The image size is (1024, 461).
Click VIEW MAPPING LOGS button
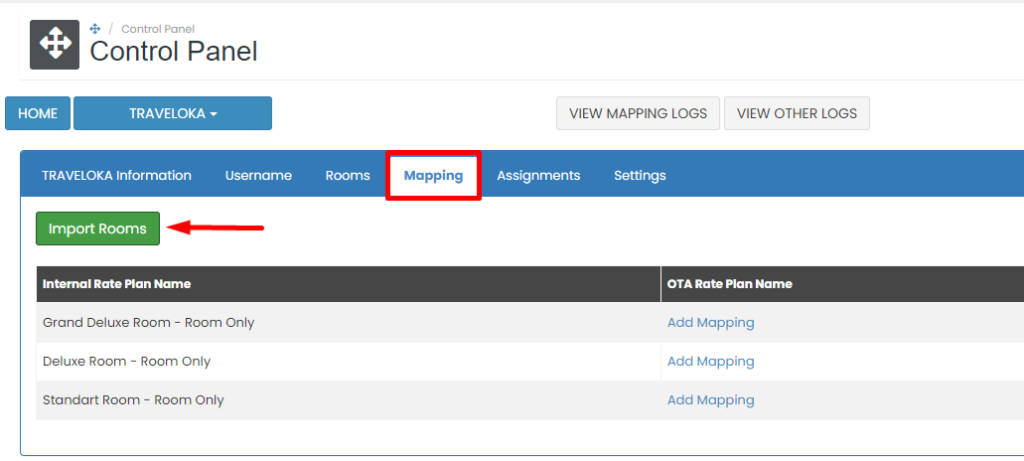tap(638, 114)
